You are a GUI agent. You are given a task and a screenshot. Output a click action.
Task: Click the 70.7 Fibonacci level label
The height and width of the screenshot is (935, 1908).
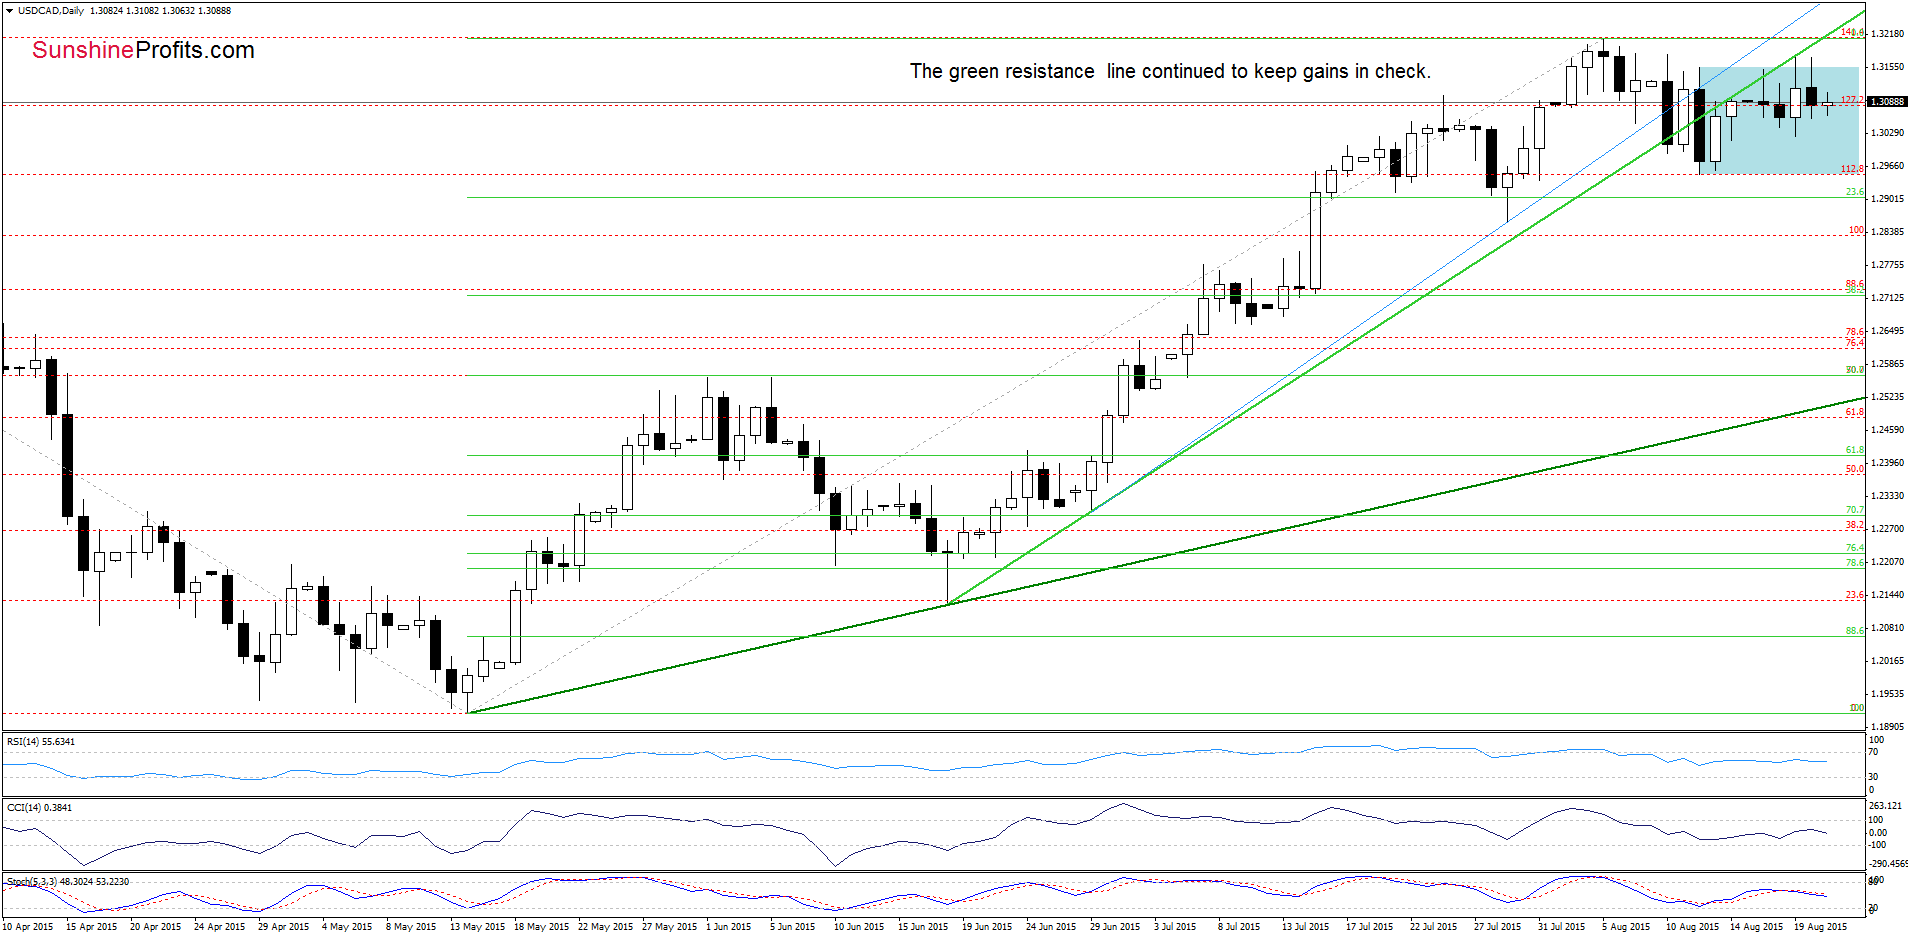(1855, 510)
